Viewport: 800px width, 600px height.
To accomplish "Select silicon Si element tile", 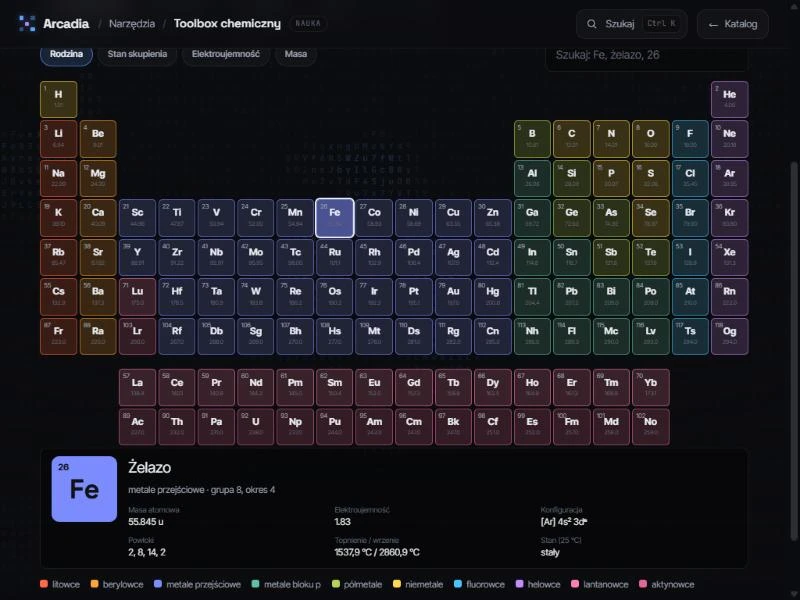I will coord(571,178).
